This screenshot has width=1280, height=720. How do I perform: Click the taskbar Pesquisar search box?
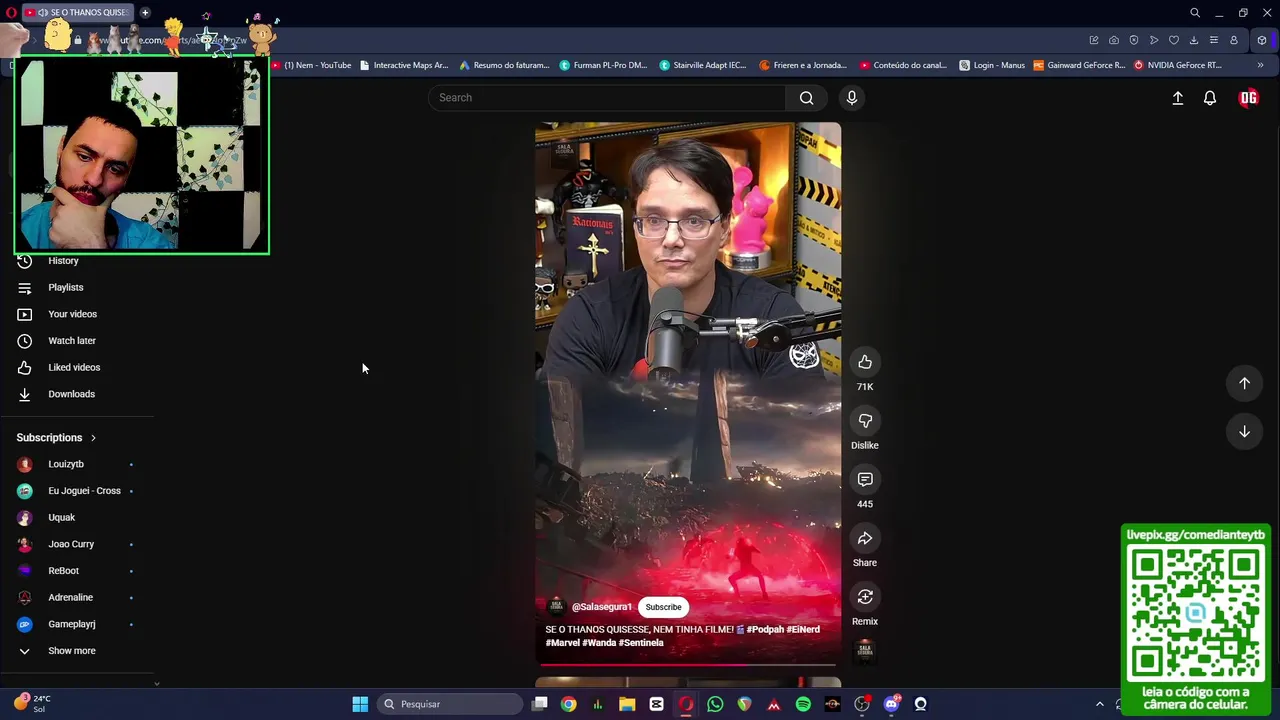(x=450, y=704)
